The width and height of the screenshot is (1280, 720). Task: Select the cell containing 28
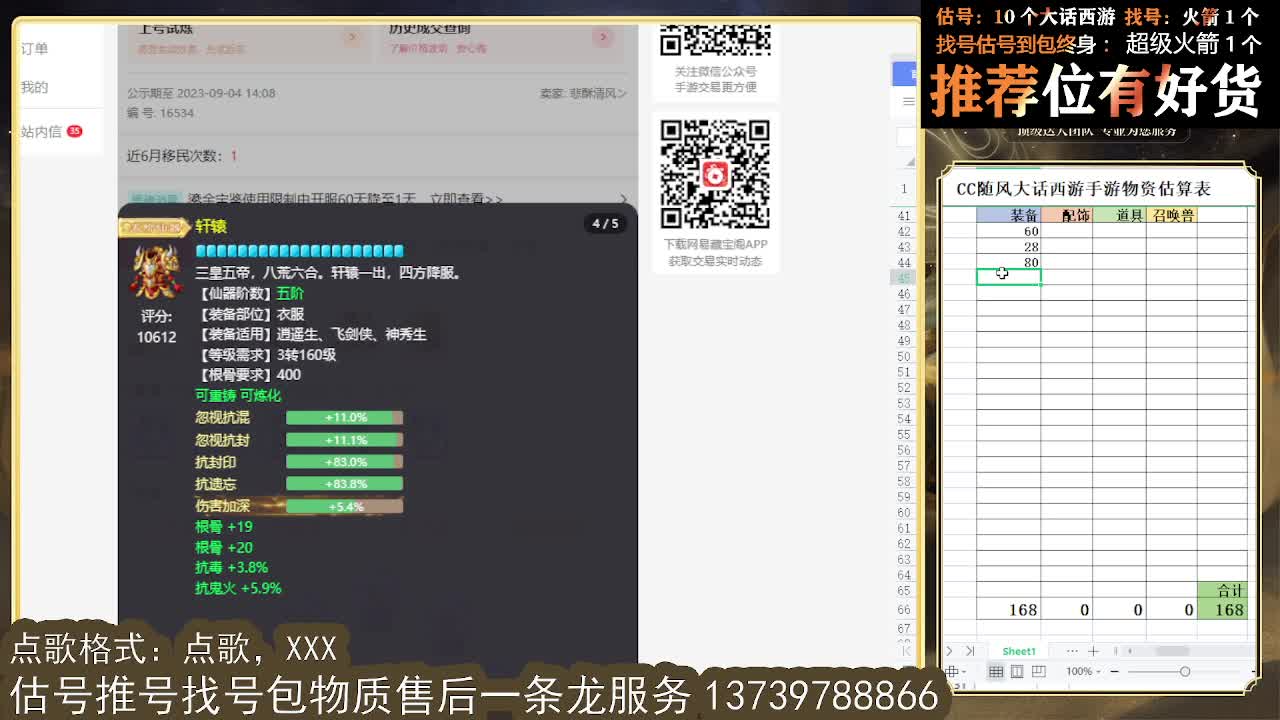coord(1008,247)
